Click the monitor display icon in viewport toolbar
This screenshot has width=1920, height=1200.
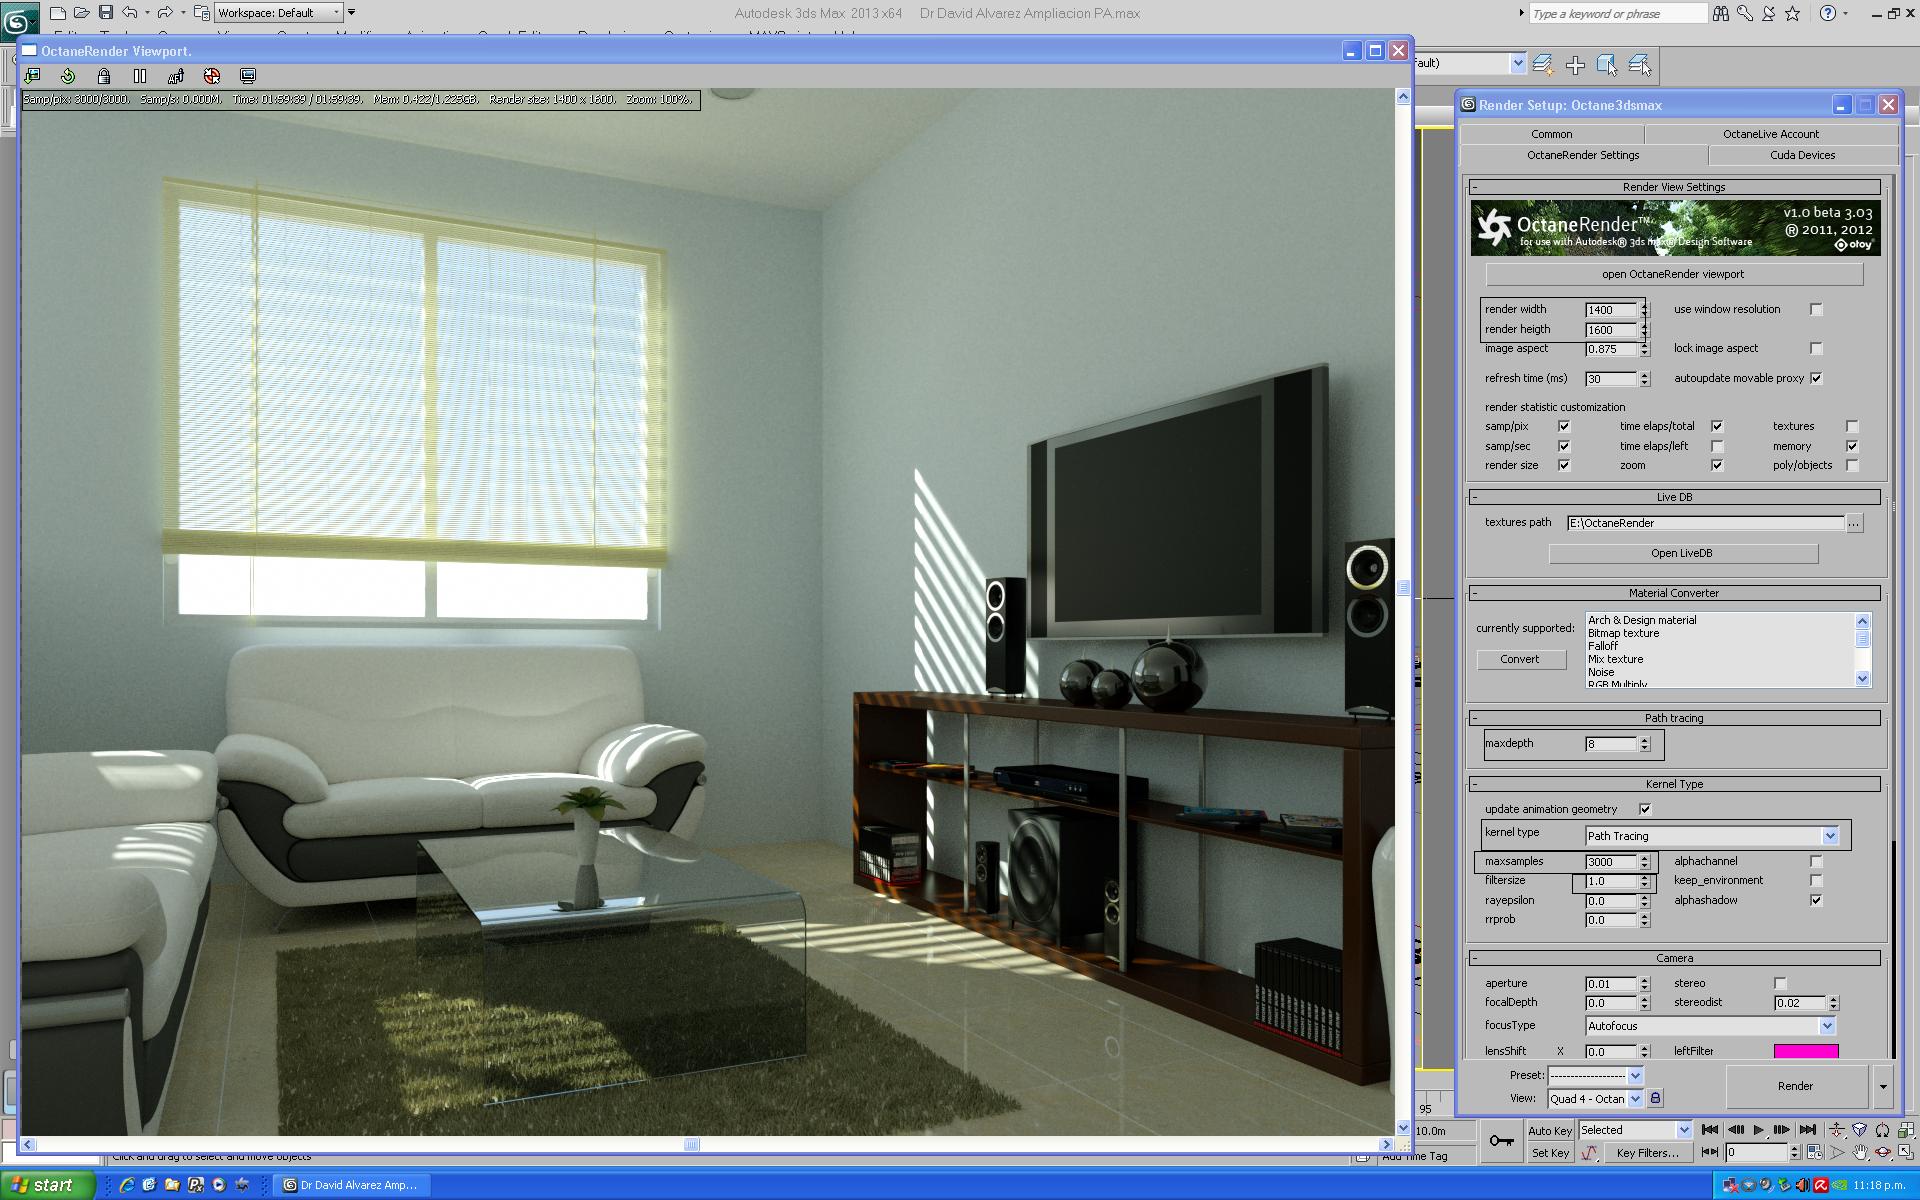(x=248, y=76)
